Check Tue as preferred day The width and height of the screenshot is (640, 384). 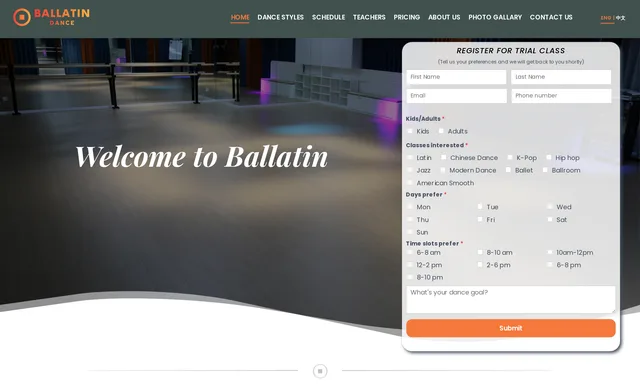480,207
